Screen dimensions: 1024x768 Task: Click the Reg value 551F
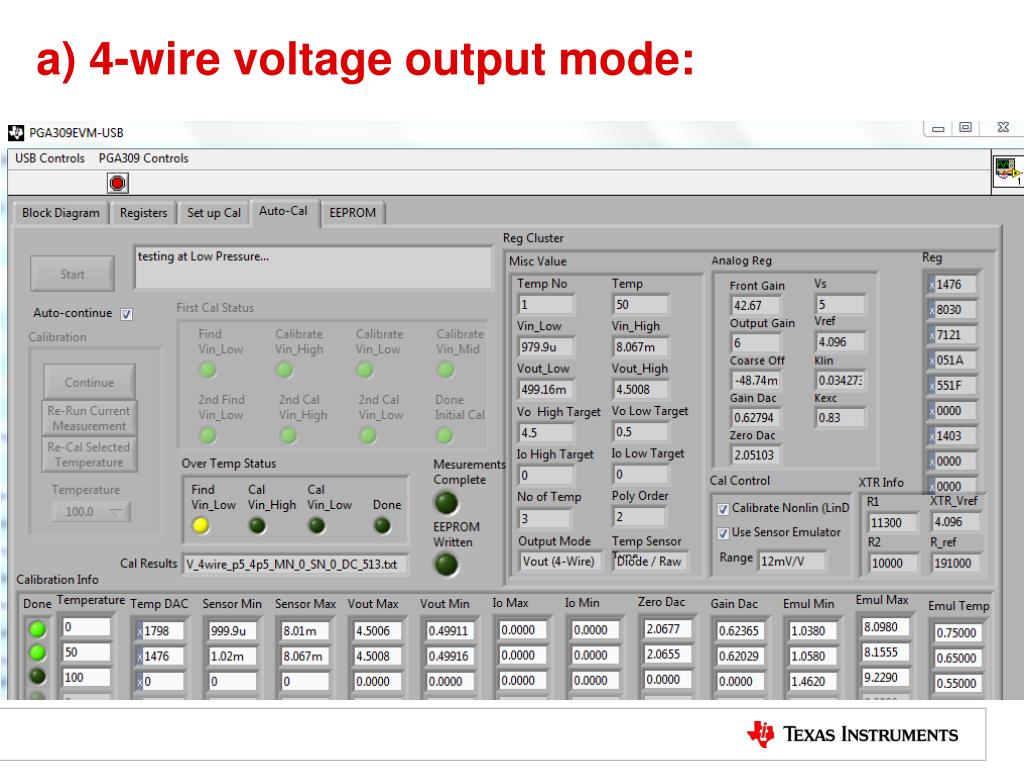coord(955,385)
